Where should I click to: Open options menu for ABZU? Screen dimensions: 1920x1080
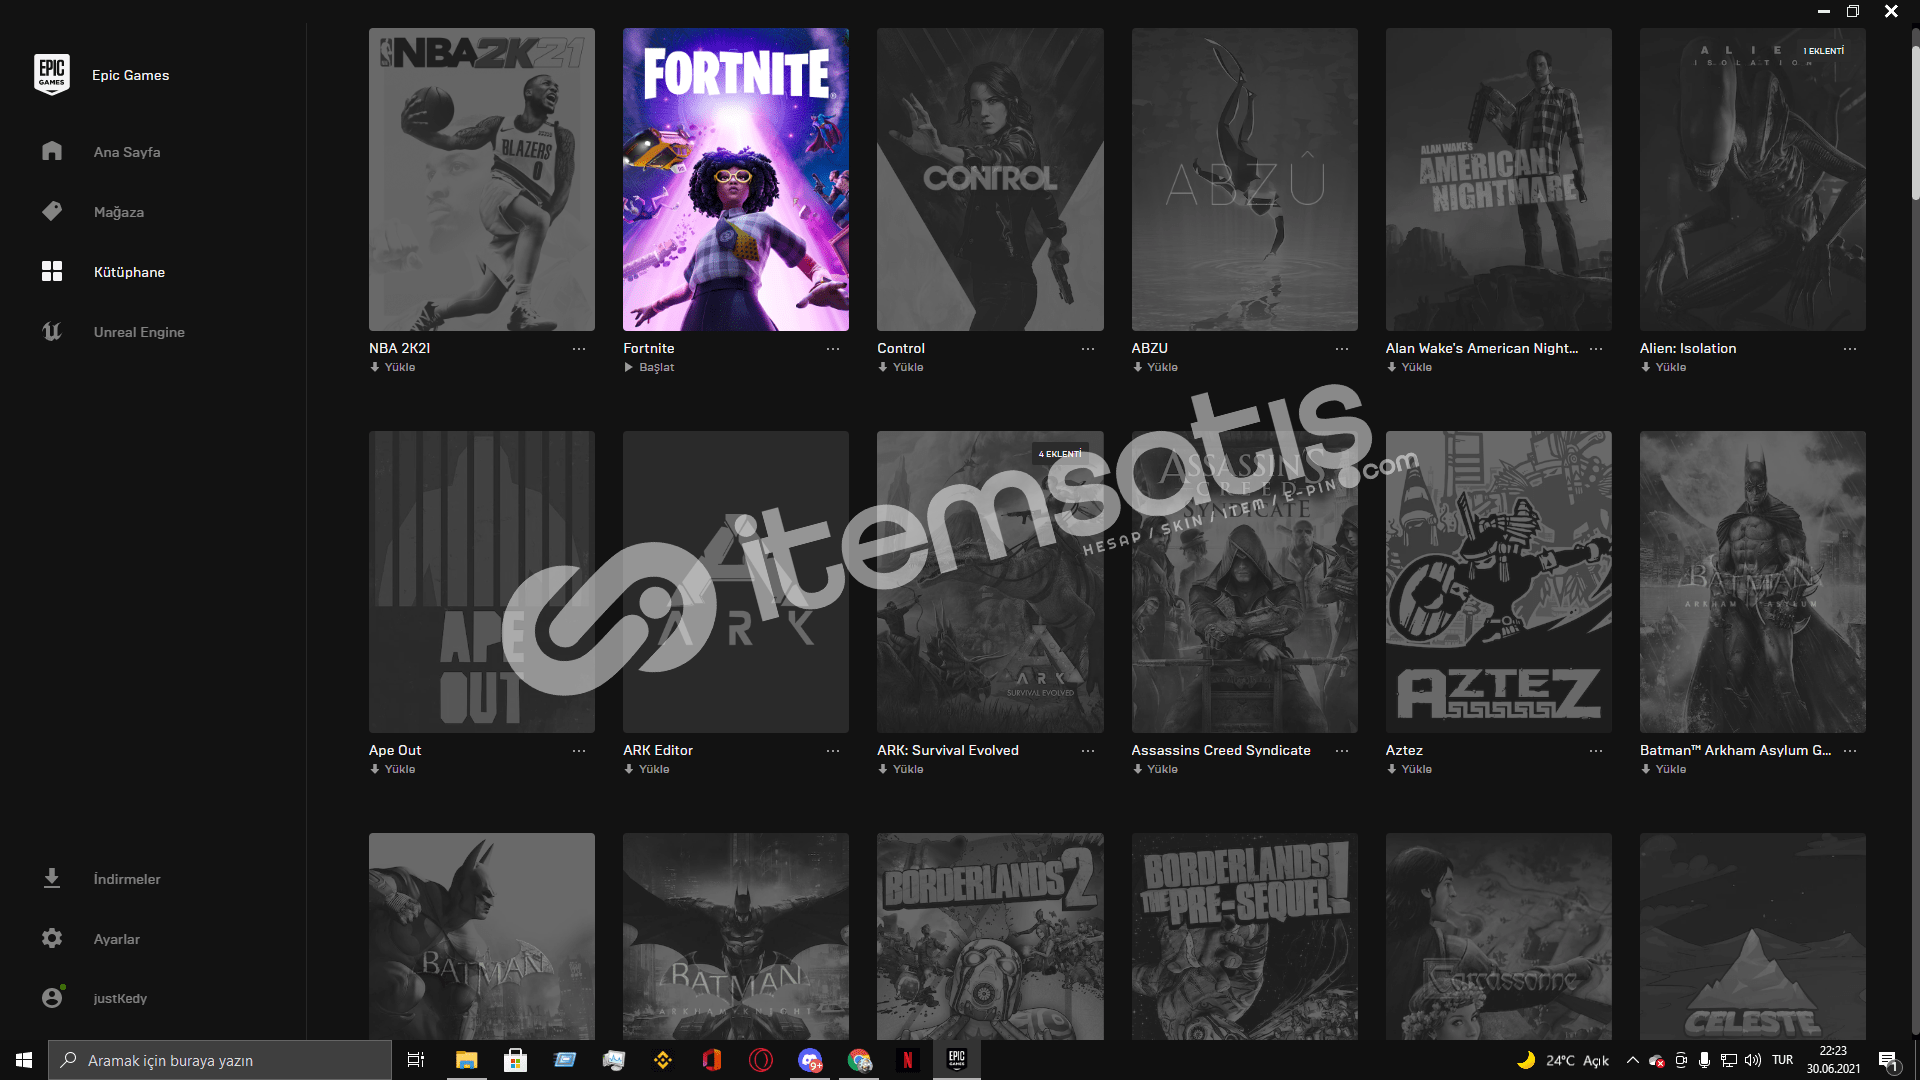(1342, 349)
